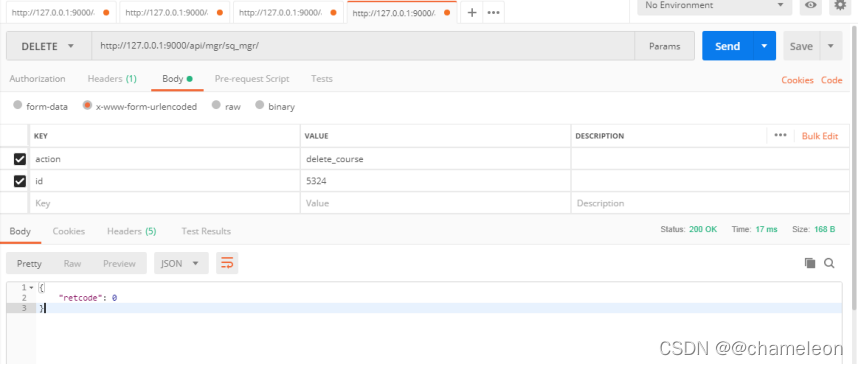Click the Save button
The width and height of the screenshot is (858, 365).
click(x=801, y=46)
